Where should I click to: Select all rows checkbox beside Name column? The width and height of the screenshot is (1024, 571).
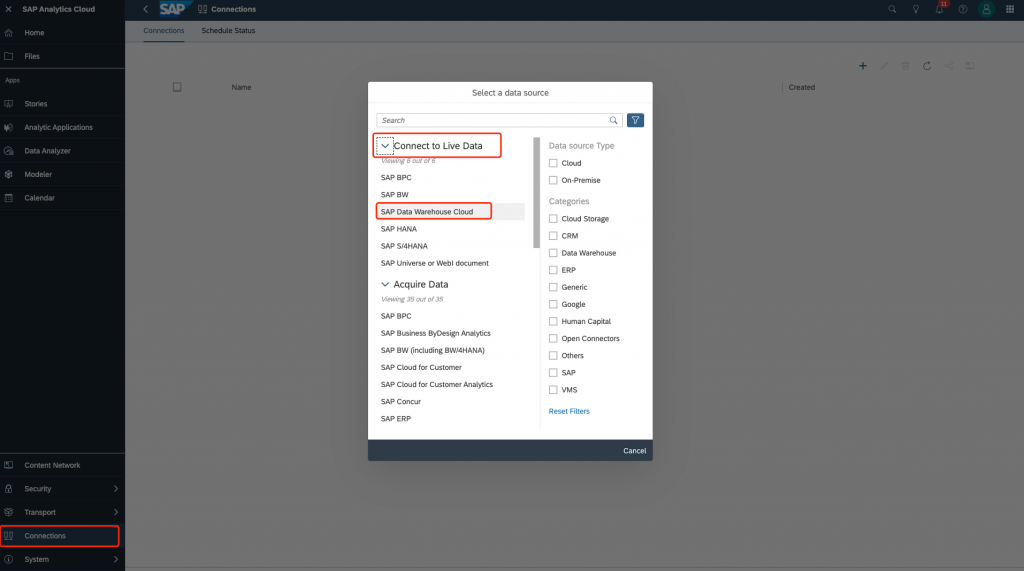177,87
